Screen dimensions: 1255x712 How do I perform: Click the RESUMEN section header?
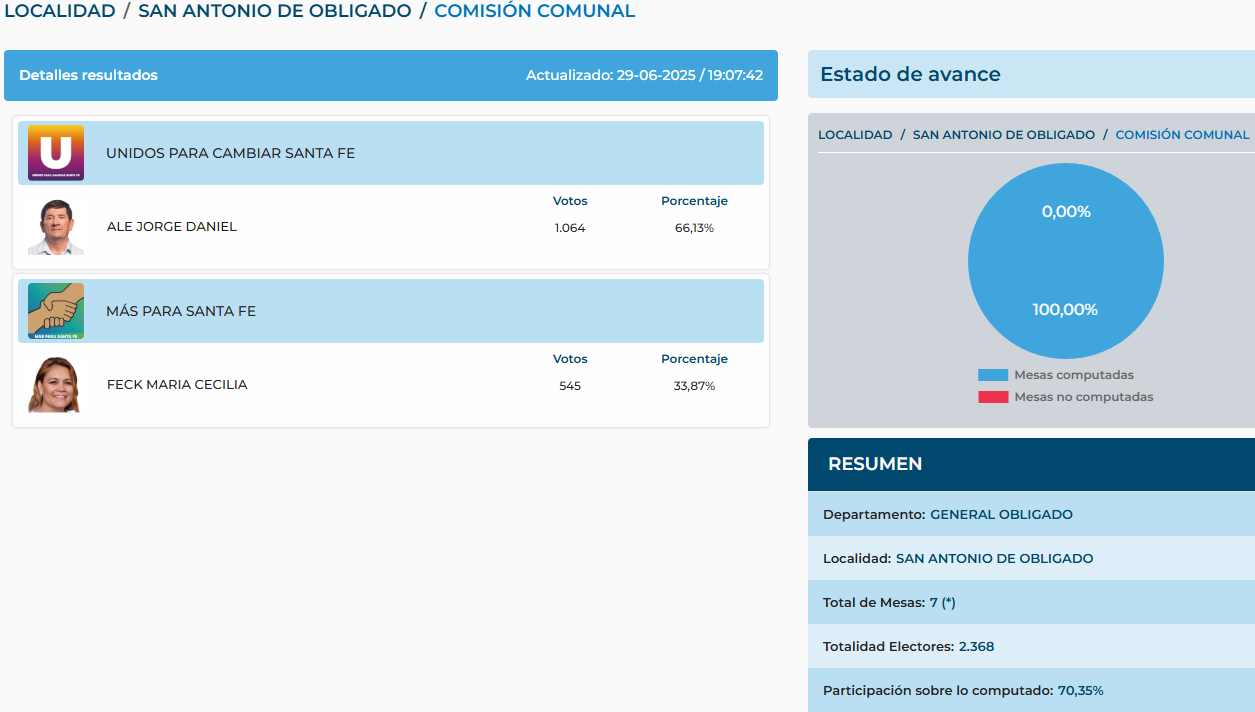[x=875, y=464]
